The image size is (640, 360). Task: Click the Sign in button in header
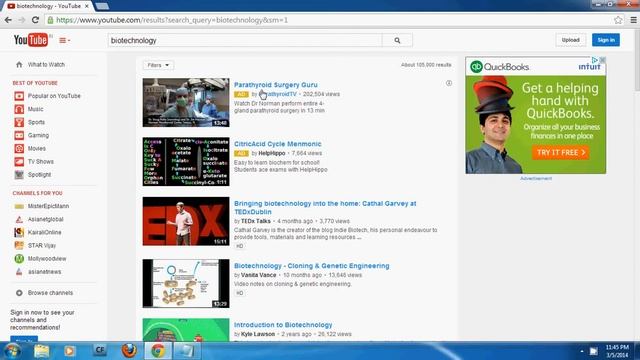point(606,40)
